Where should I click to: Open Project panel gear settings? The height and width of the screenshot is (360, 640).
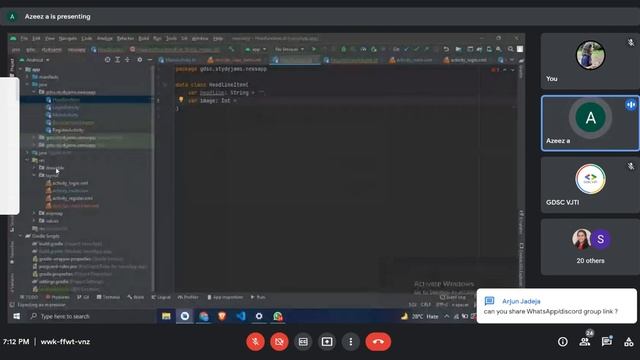(x=140, y=60)
